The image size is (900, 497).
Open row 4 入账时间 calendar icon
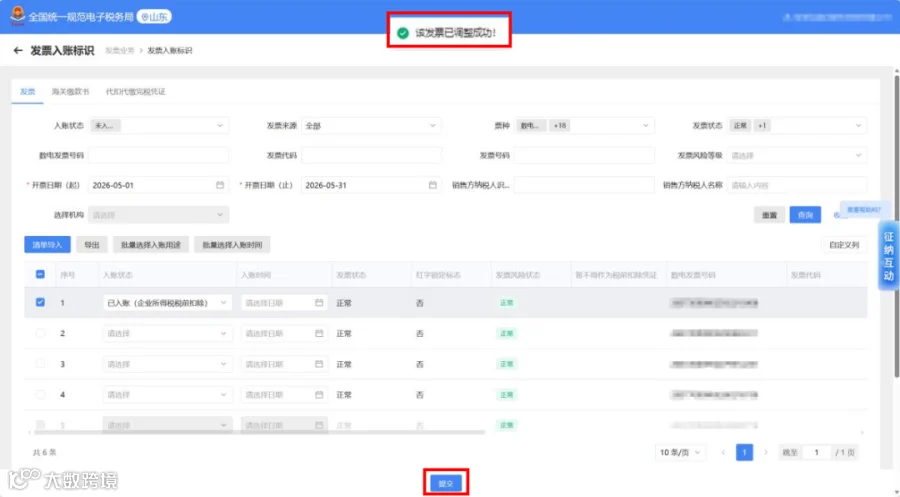click(319, 395)
